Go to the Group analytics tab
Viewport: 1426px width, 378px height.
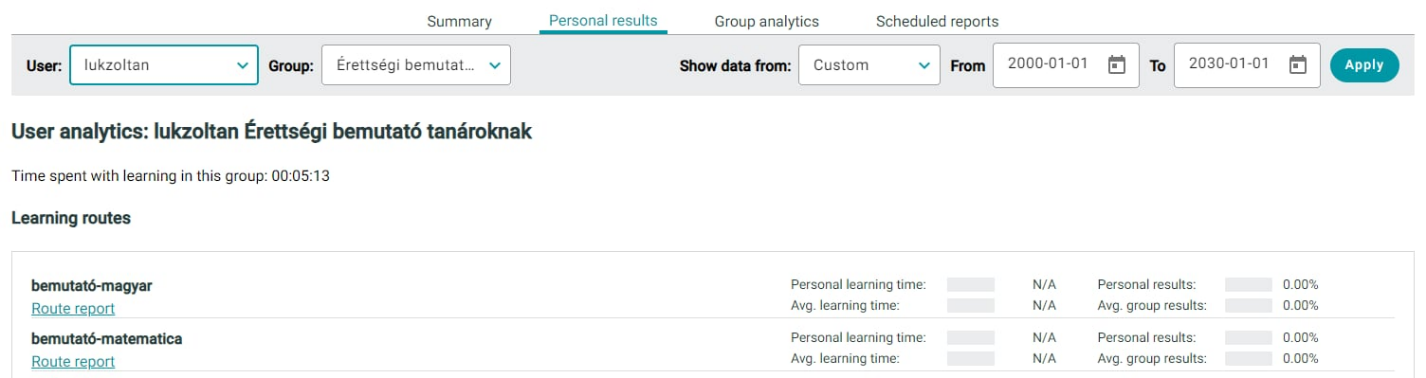[x=767, y=21]
